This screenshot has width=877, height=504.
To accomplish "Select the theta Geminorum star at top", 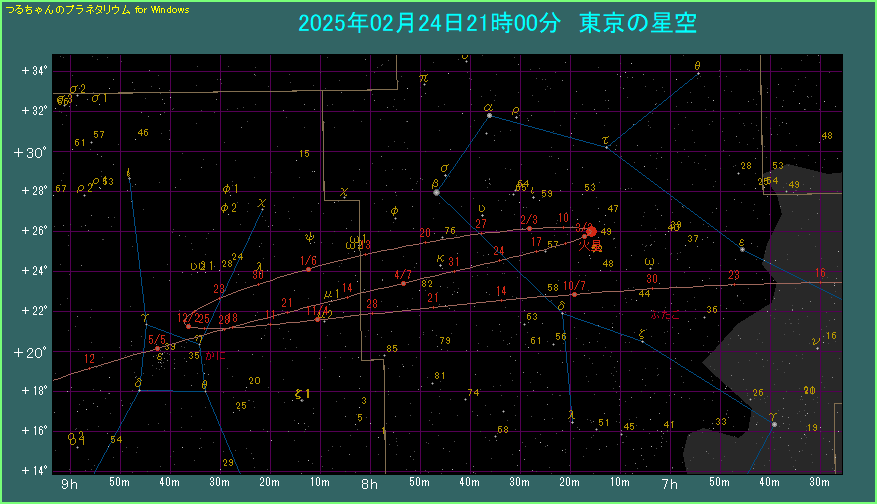I will click(x=698, y=74).
